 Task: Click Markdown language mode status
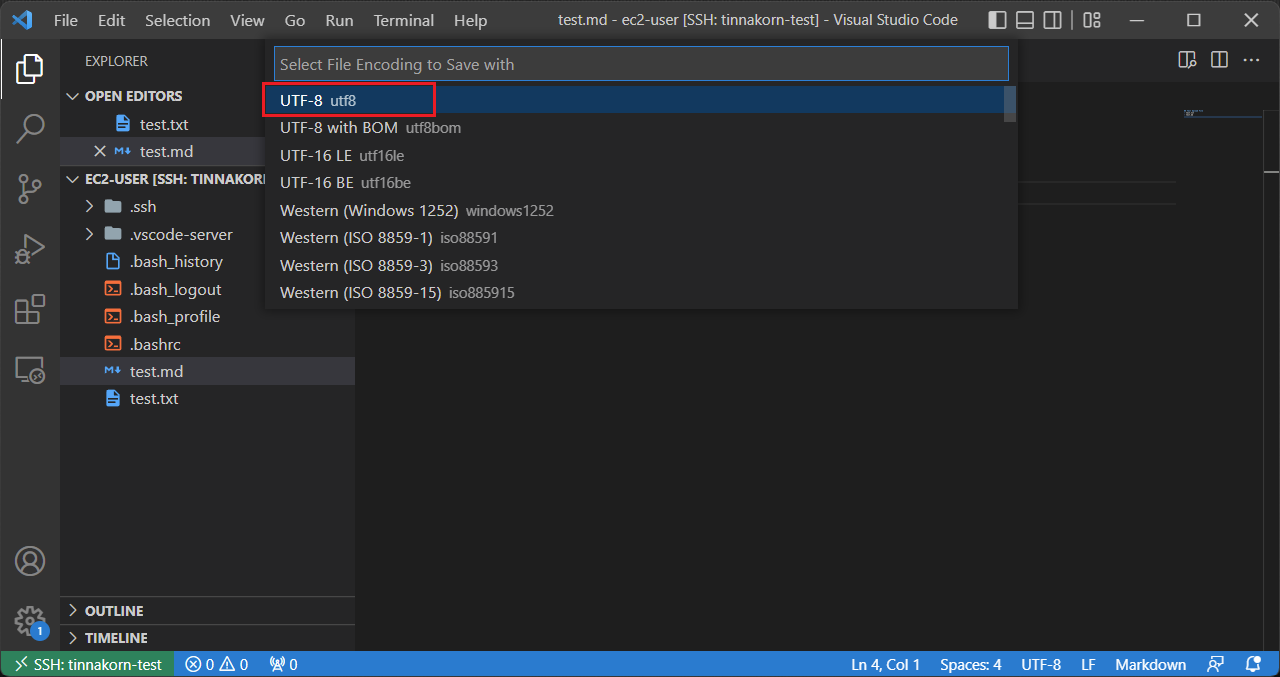pyautogui.click(x=1150, y=664)
